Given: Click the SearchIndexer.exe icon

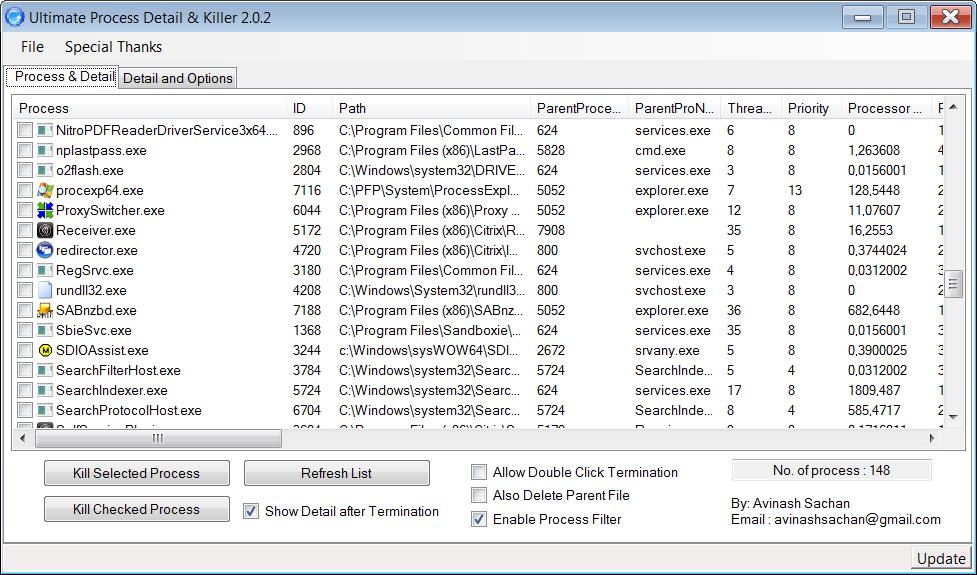Looking at the screenshot, I should tap(45, 390).
